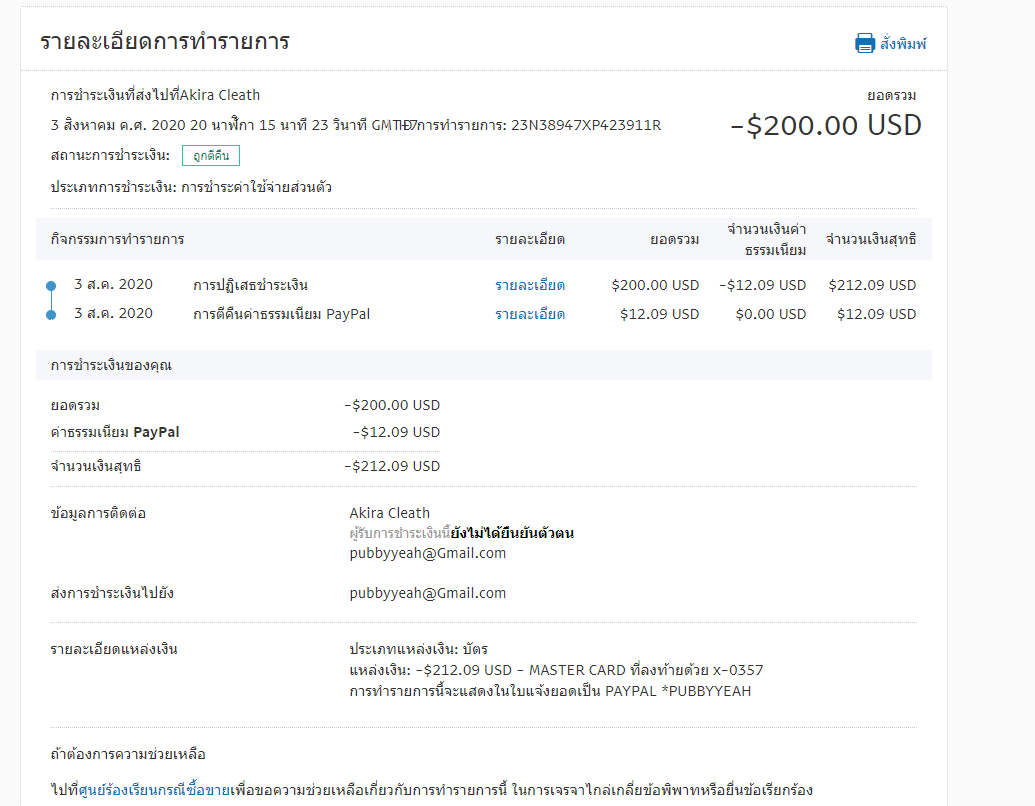Click the การตีคืนค่าธรรมเนียม PayPal activity entry
This screenshot has height=806, width=1035.
(x=282, y=314)
